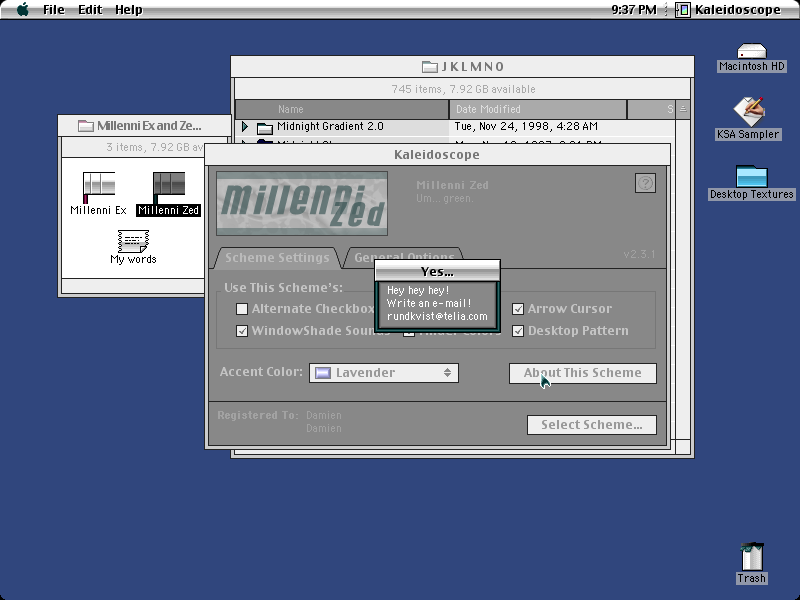Expand the Midnight Gradient 2.0 folder triangle
The height and width of the screenshot is (600, 800).
[245, 126]
